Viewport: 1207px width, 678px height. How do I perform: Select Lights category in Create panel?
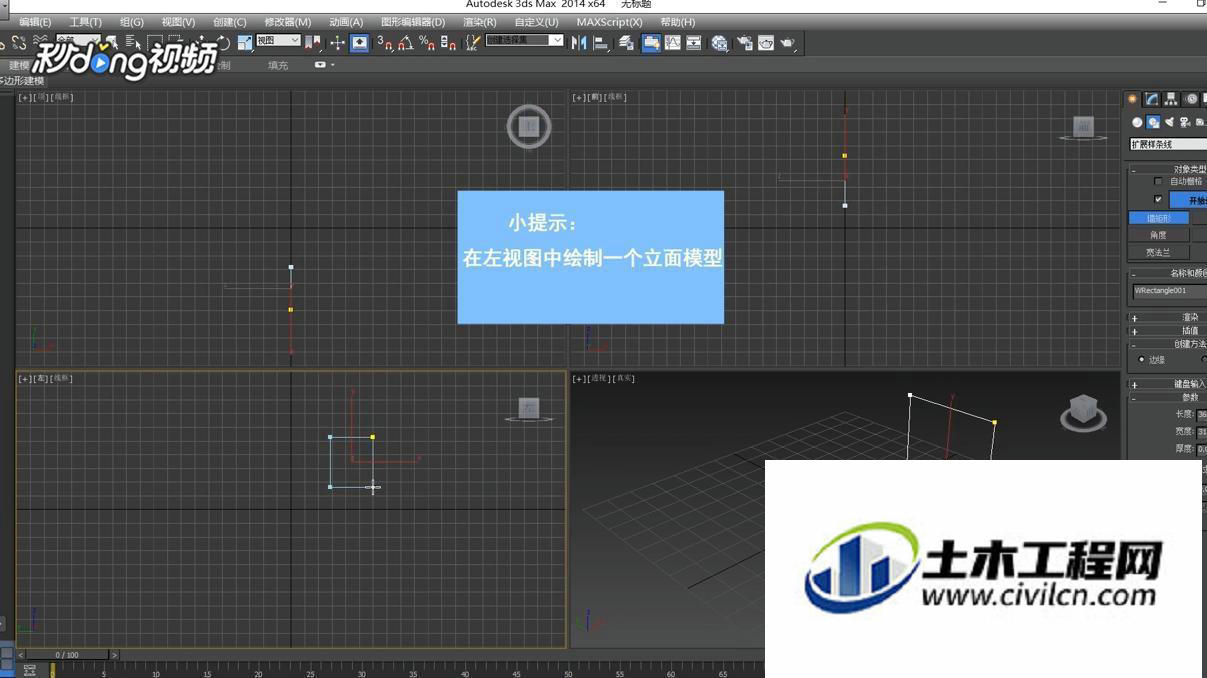pyautogui.click(x=1169, y=122)
